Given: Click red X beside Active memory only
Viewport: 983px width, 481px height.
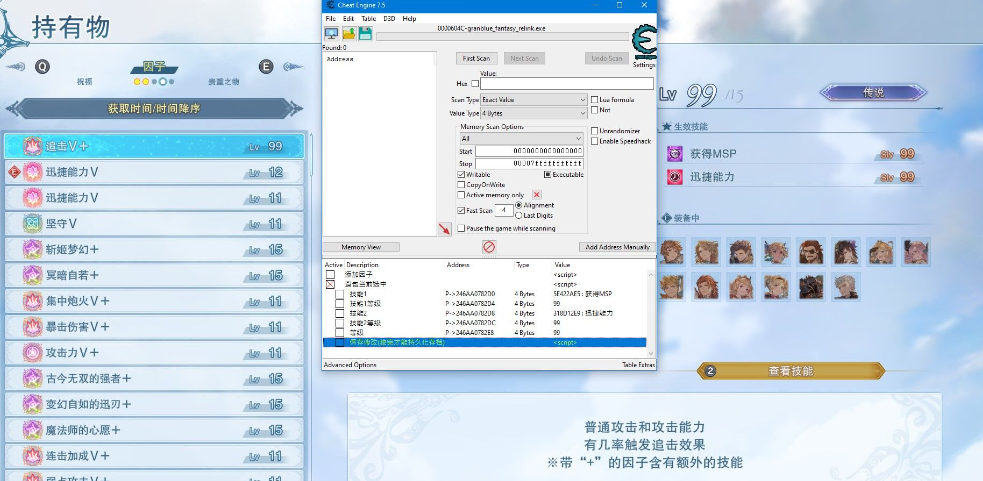Looking at the screenshot, I should coord(537,195).
